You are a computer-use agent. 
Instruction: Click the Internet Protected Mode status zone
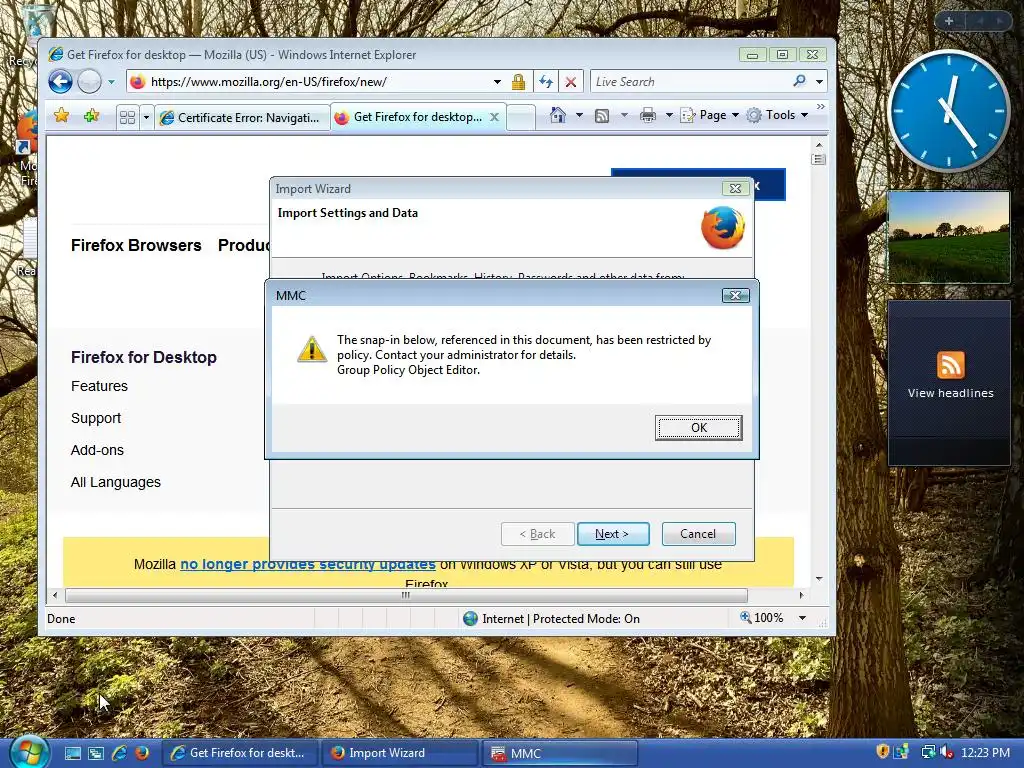551,618
